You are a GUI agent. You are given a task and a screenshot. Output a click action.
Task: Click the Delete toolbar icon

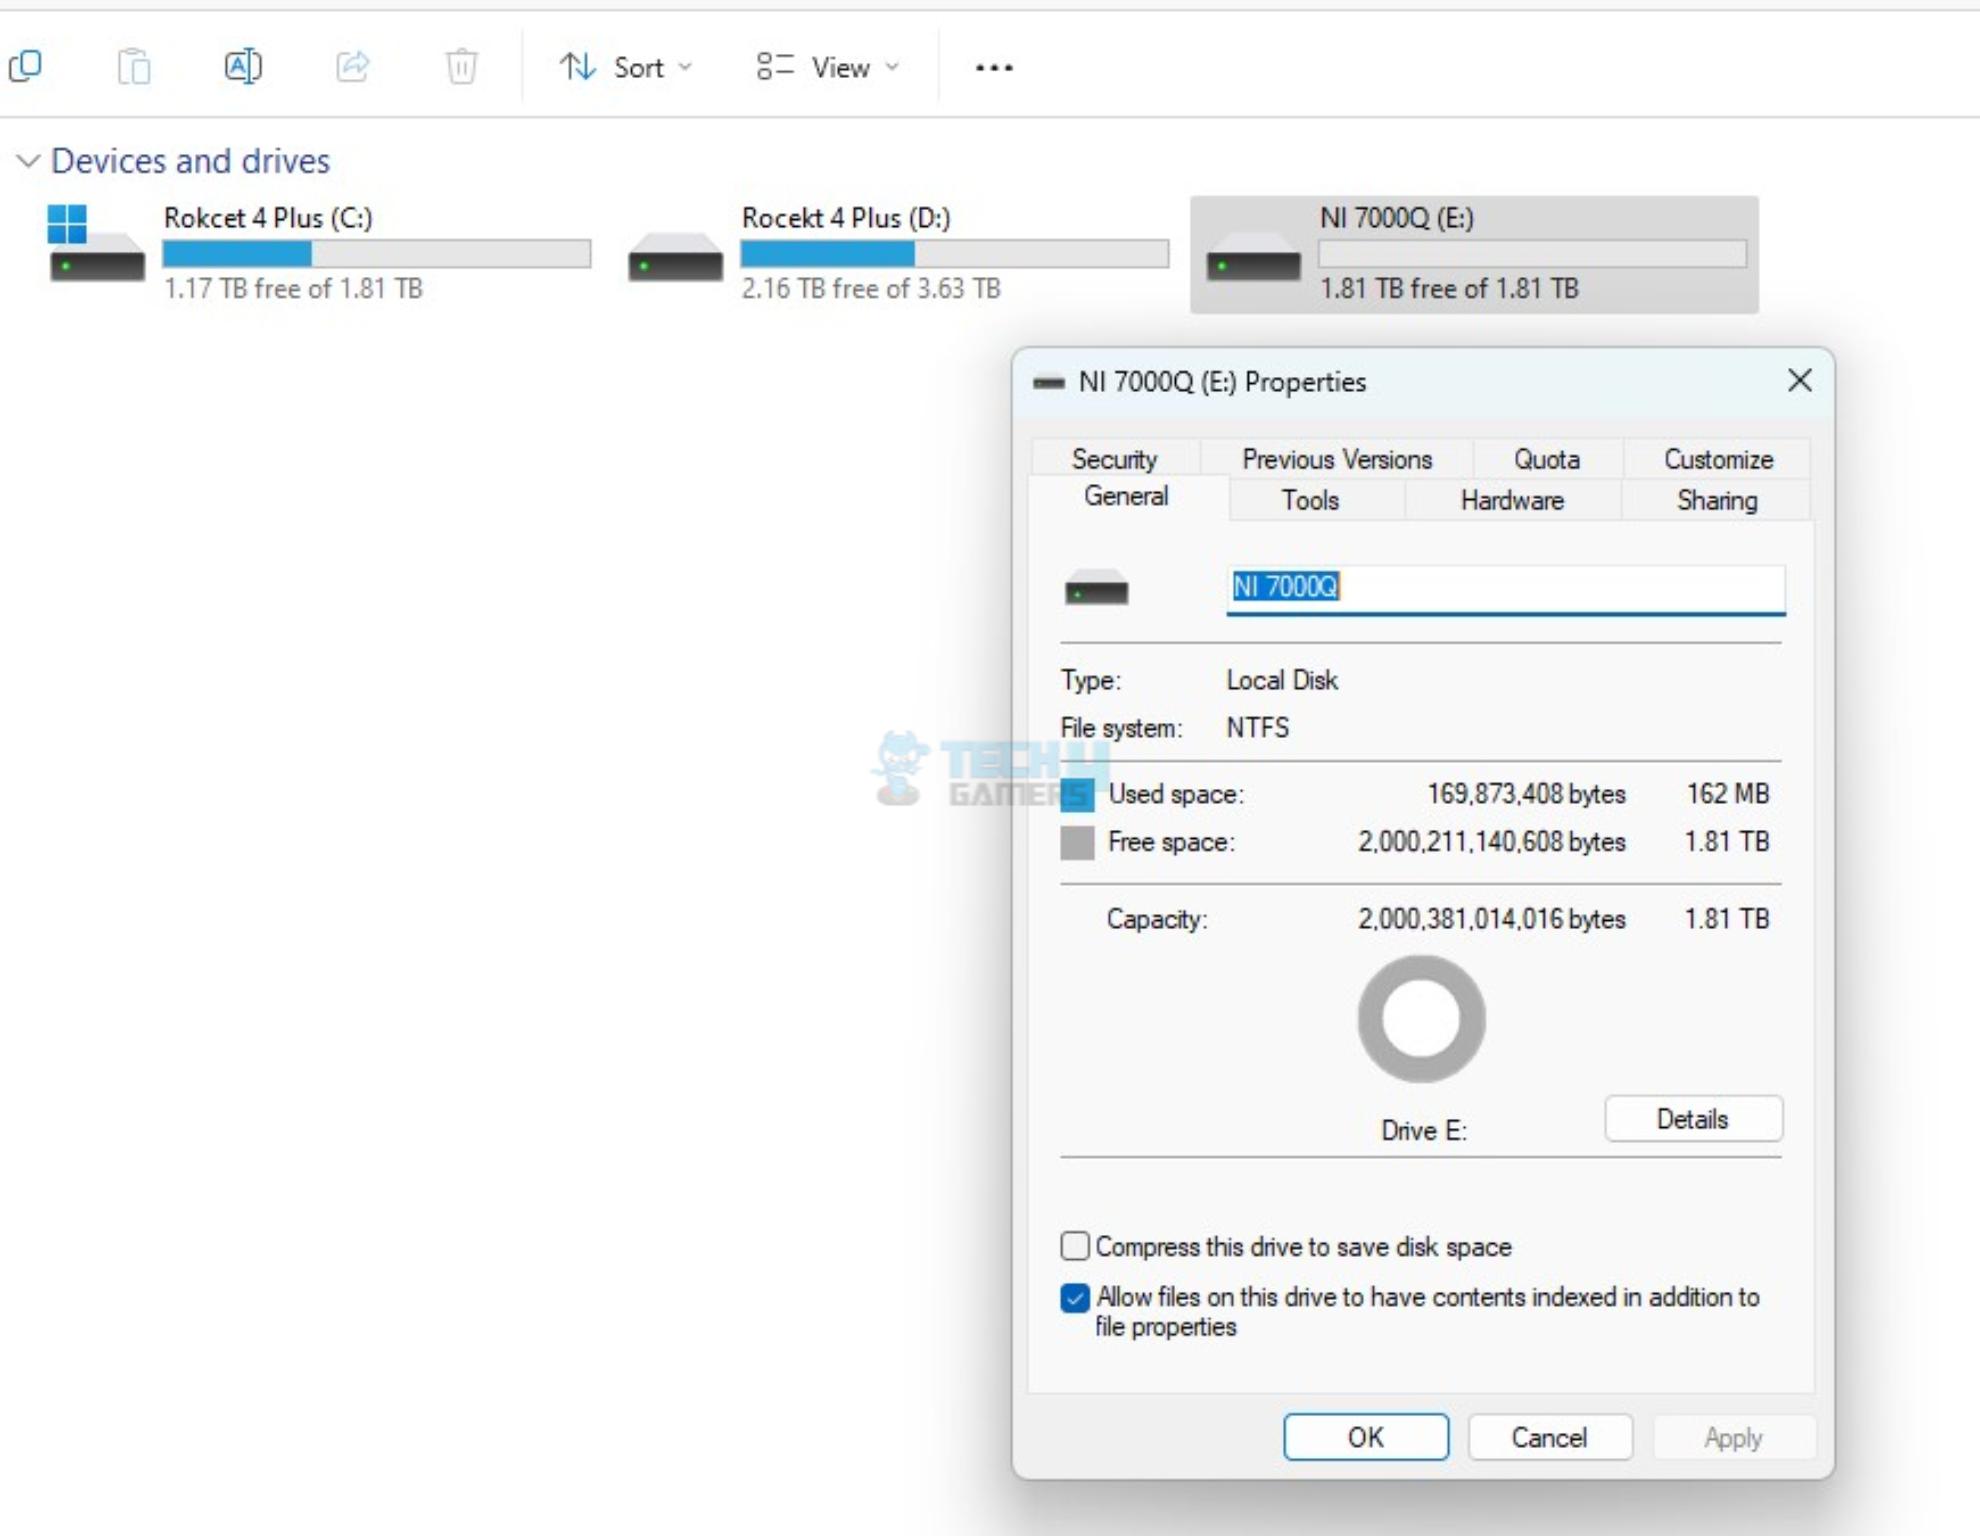[x=460, y=66]
